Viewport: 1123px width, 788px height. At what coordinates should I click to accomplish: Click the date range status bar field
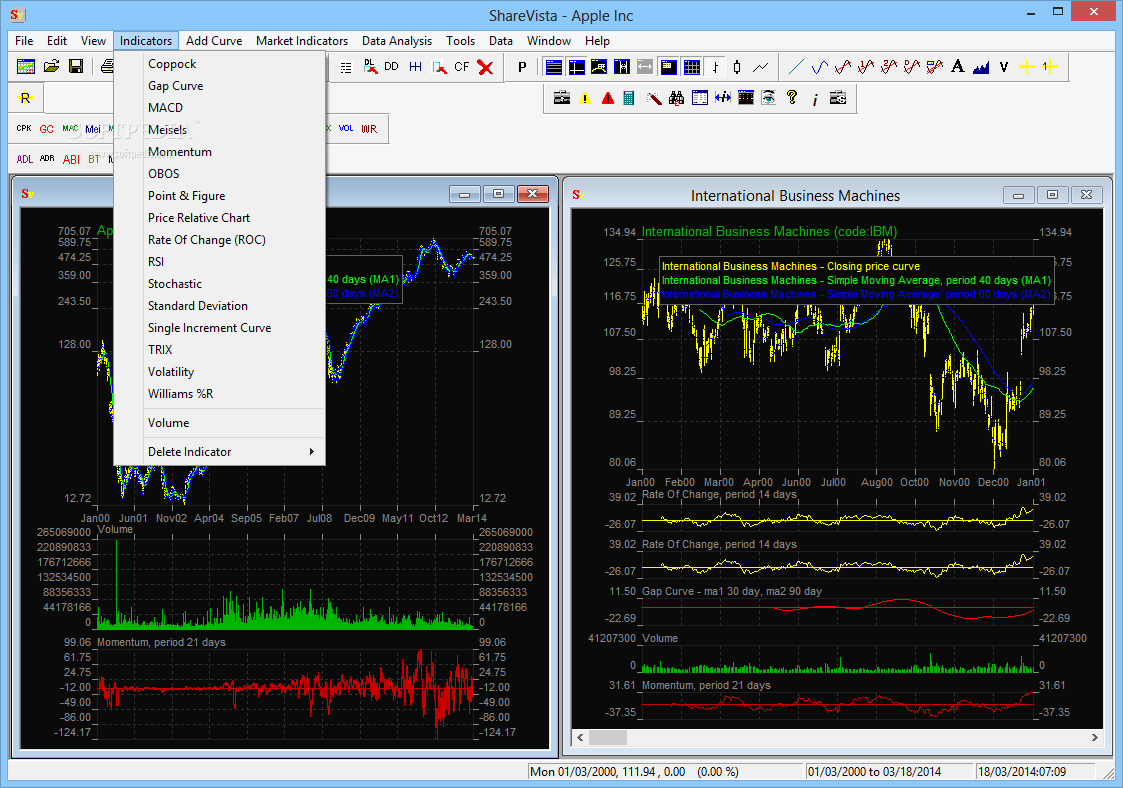pos(888,772)
